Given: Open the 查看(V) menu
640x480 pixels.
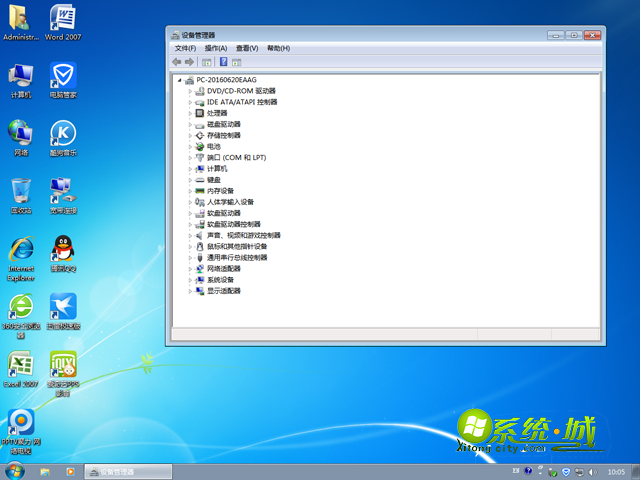Looking at the screenshot, I should [x=247, y=49].
